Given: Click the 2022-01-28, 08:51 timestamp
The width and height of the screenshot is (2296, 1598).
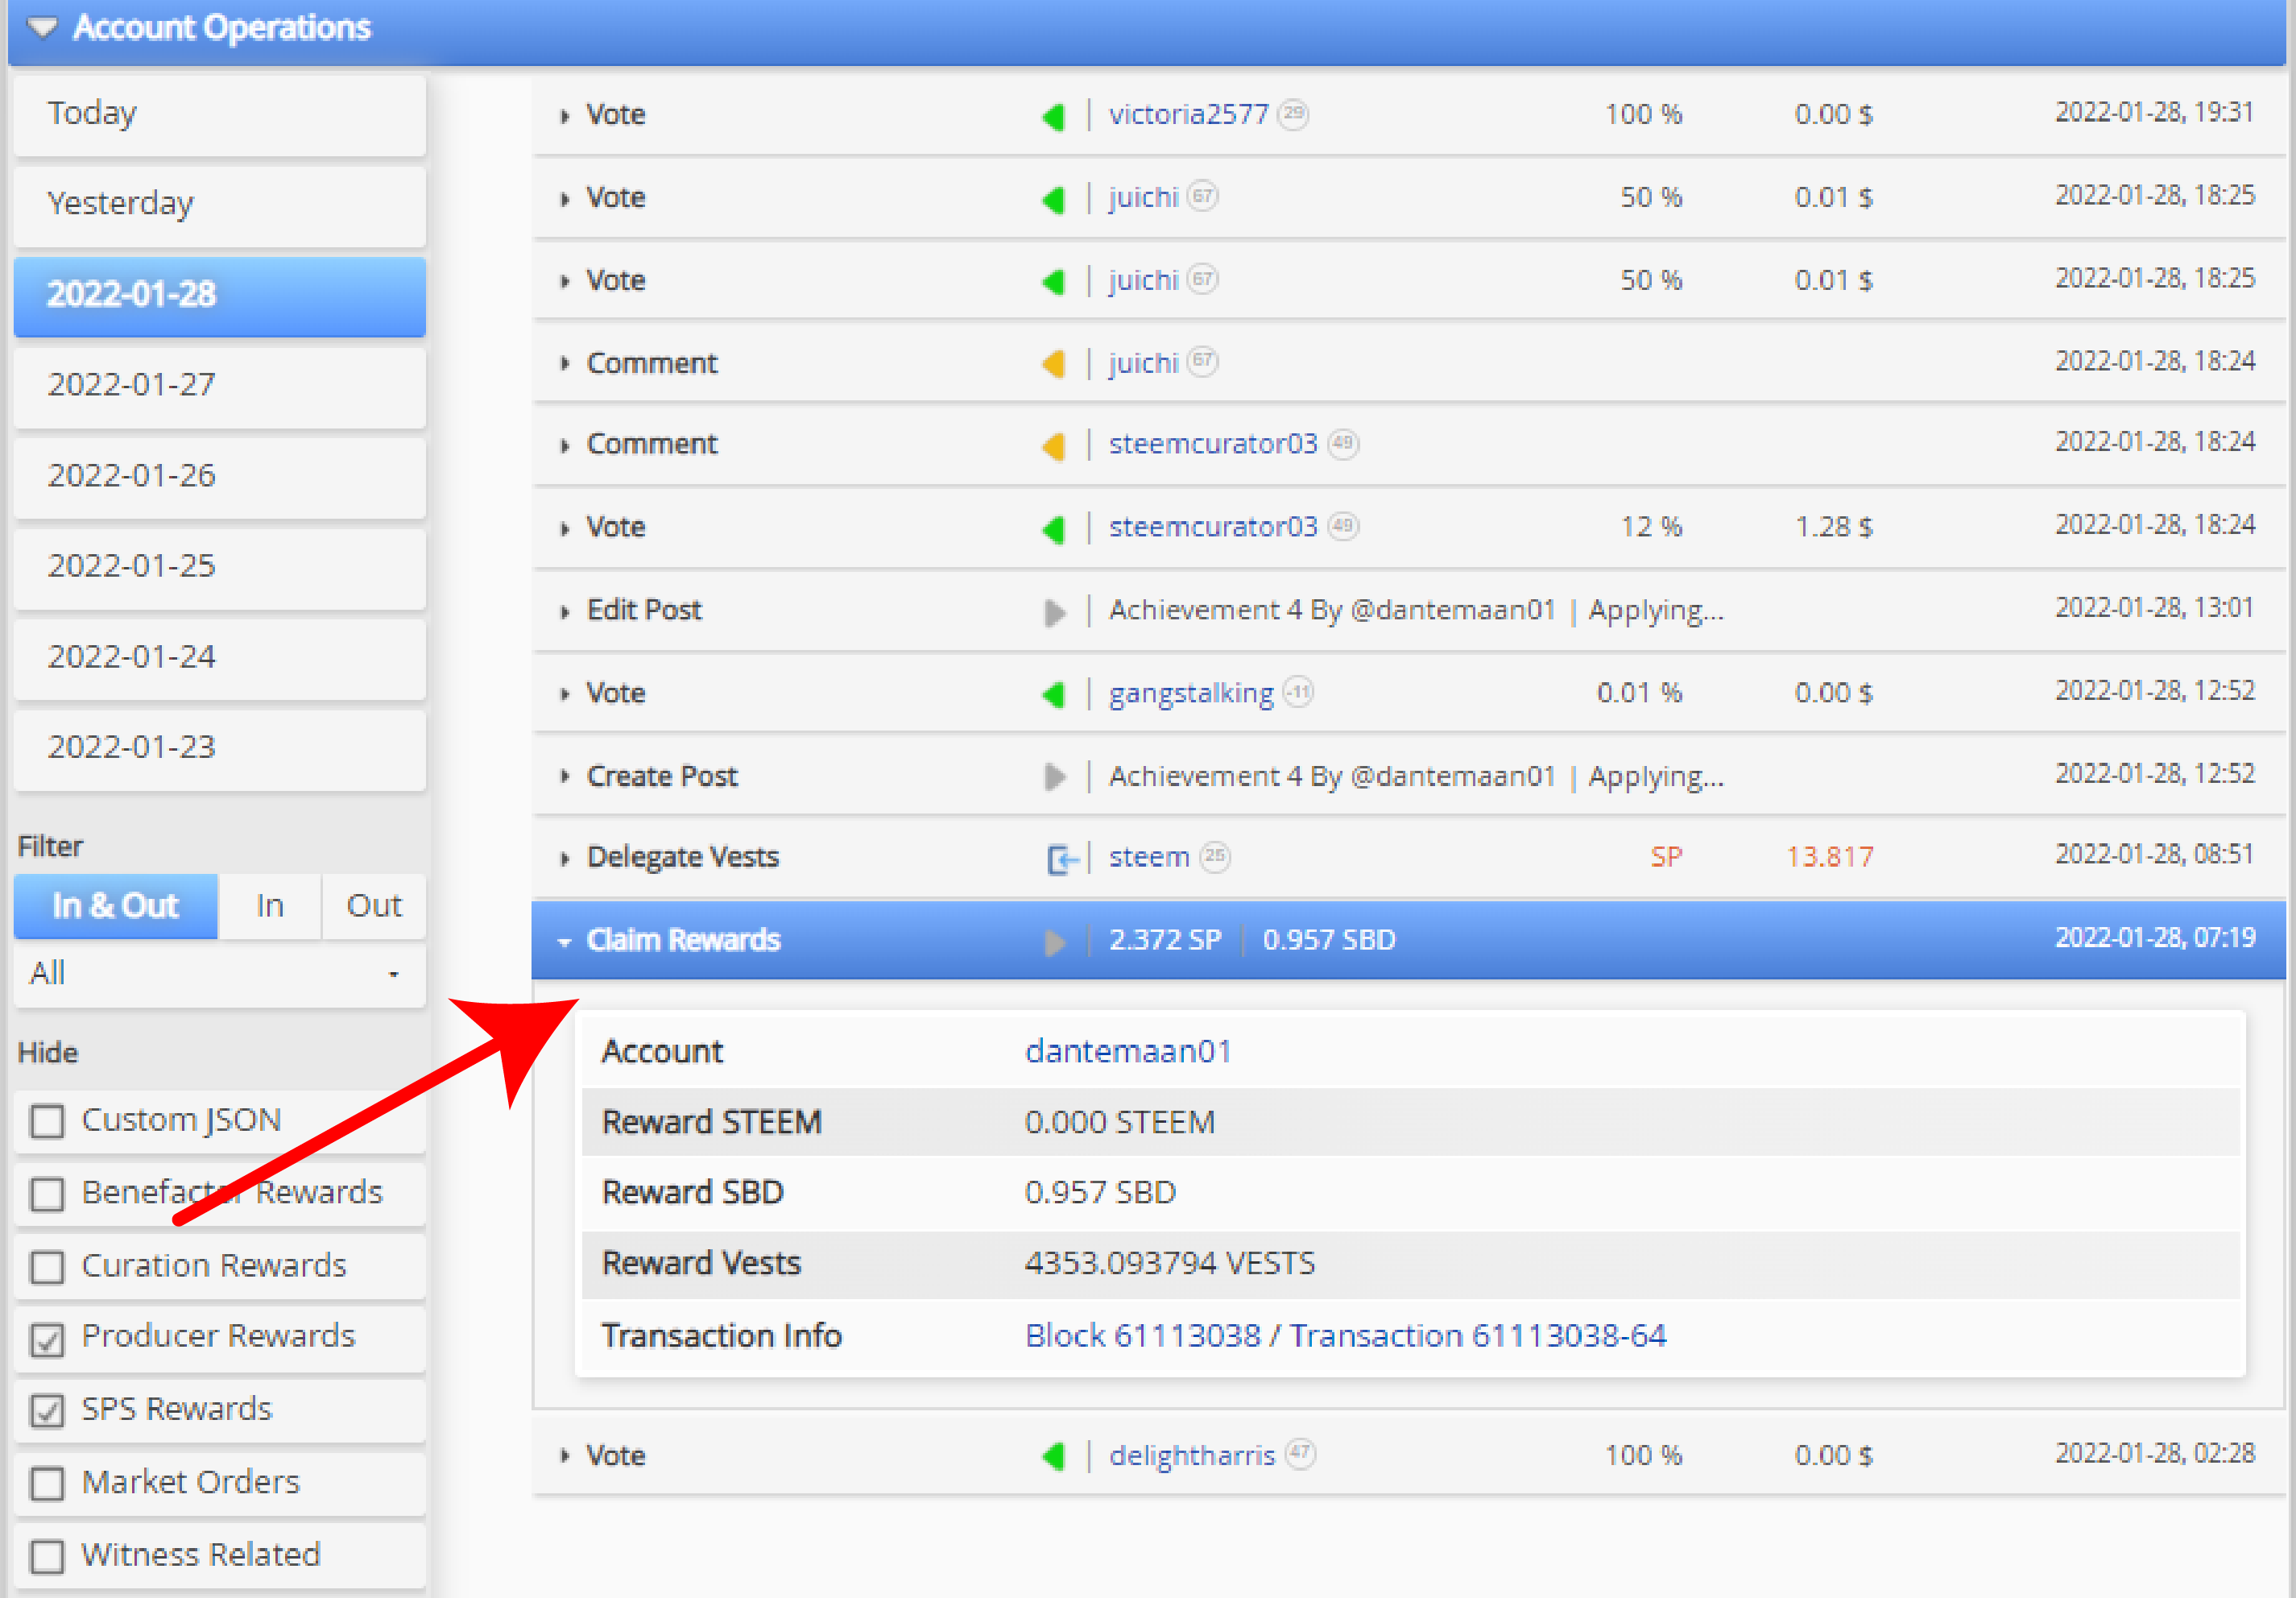Looking at the screenshot, I should tap(2154, 855).
